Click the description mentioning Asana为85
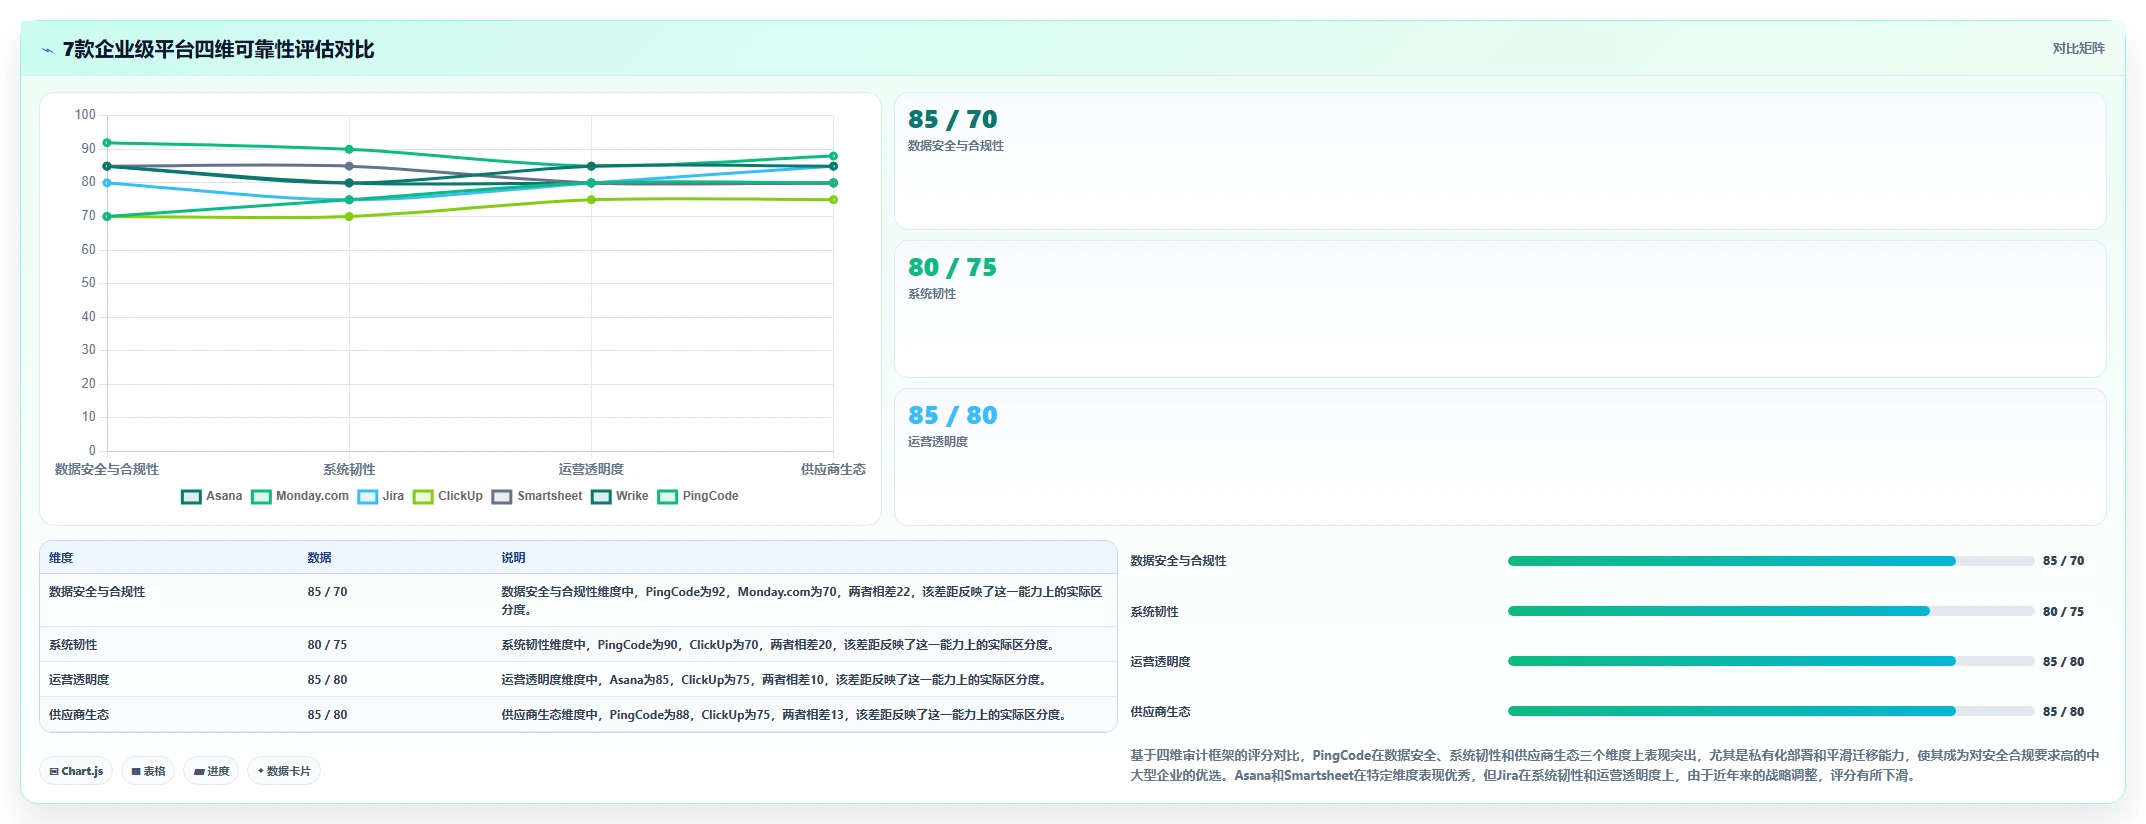Image resolution: width=2146 pixels, height=824 pixels. point(776,680)
